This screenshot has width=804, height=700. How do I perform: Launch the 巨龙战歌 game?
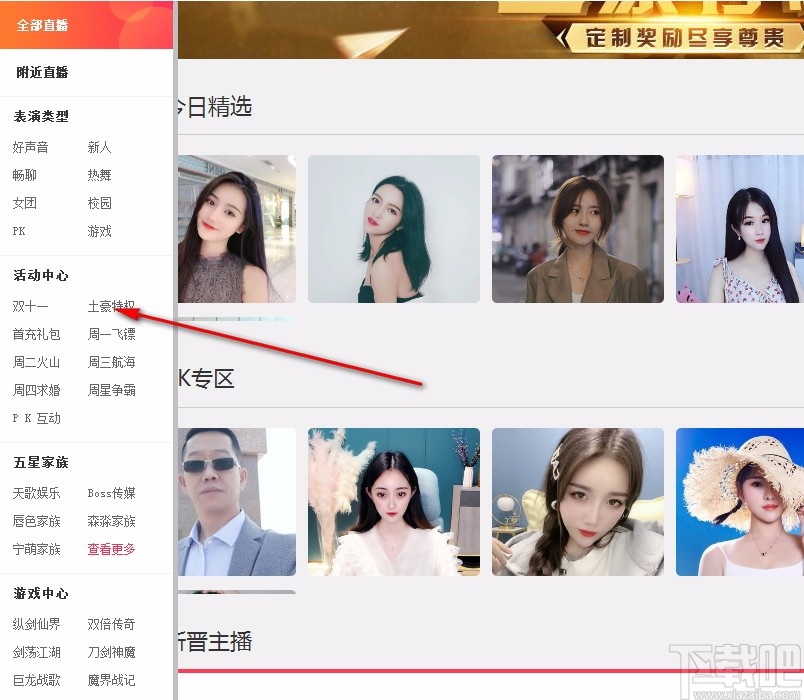coord(36,681)
